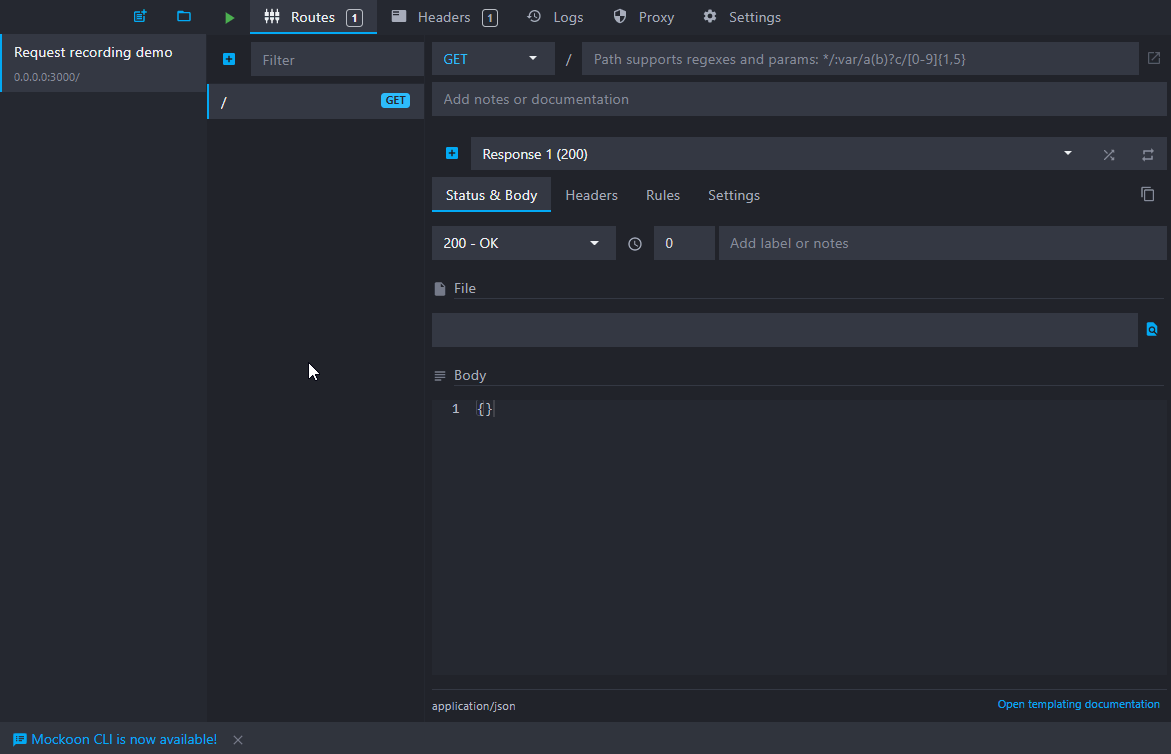1171x754 pixels.
Task: Toggle sequential response mode icon
Action: click(1148, 155)
